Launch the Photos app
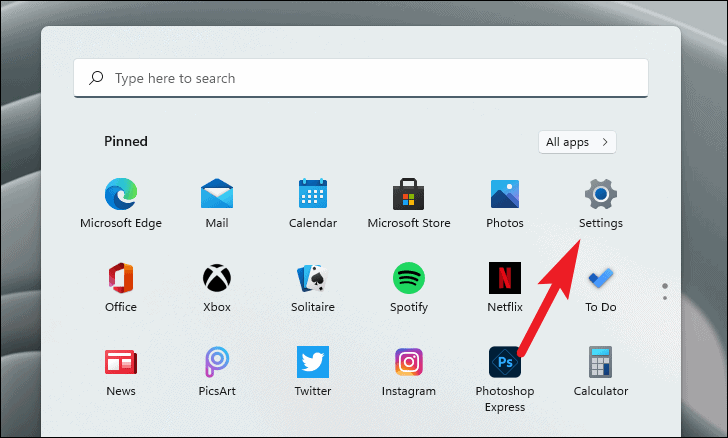 [x=505, y=203]
